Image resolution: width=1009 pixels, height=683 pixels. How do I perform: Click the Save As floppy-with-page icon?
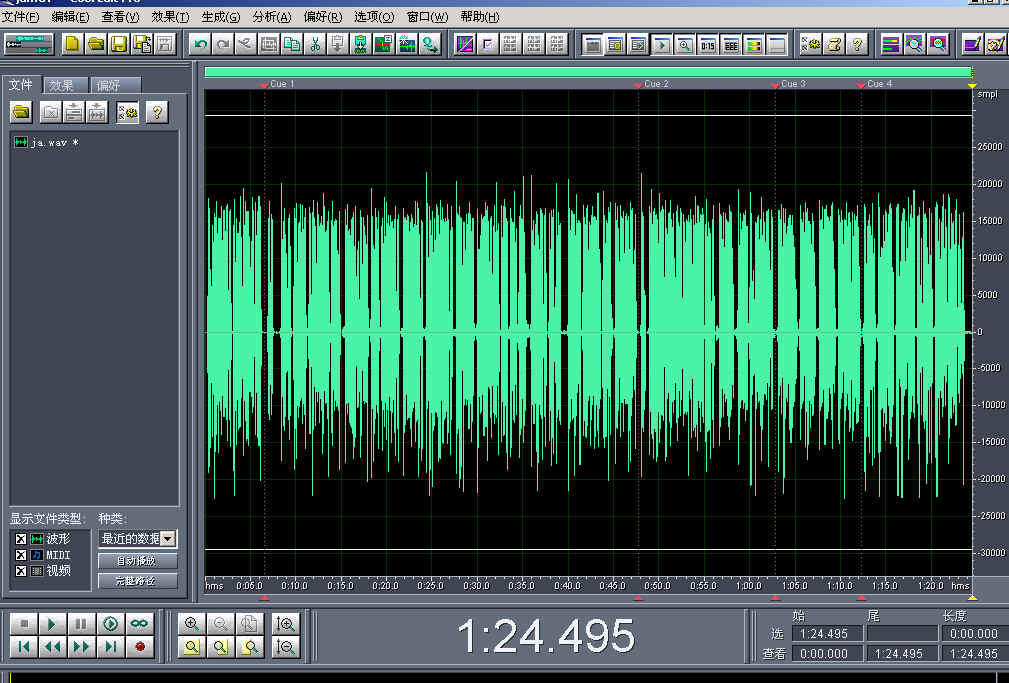pyautogui.click(x=142, y=44)
